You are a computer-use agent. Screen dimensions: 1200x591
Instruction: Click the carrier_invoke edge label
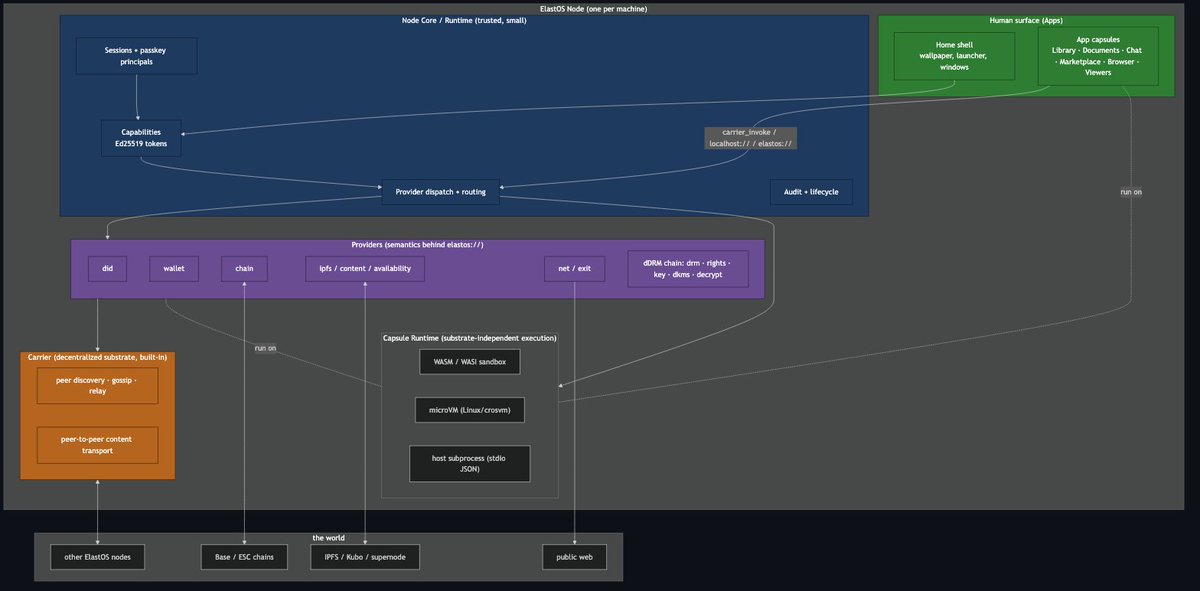pyautogui.click(x=751, y=138)
